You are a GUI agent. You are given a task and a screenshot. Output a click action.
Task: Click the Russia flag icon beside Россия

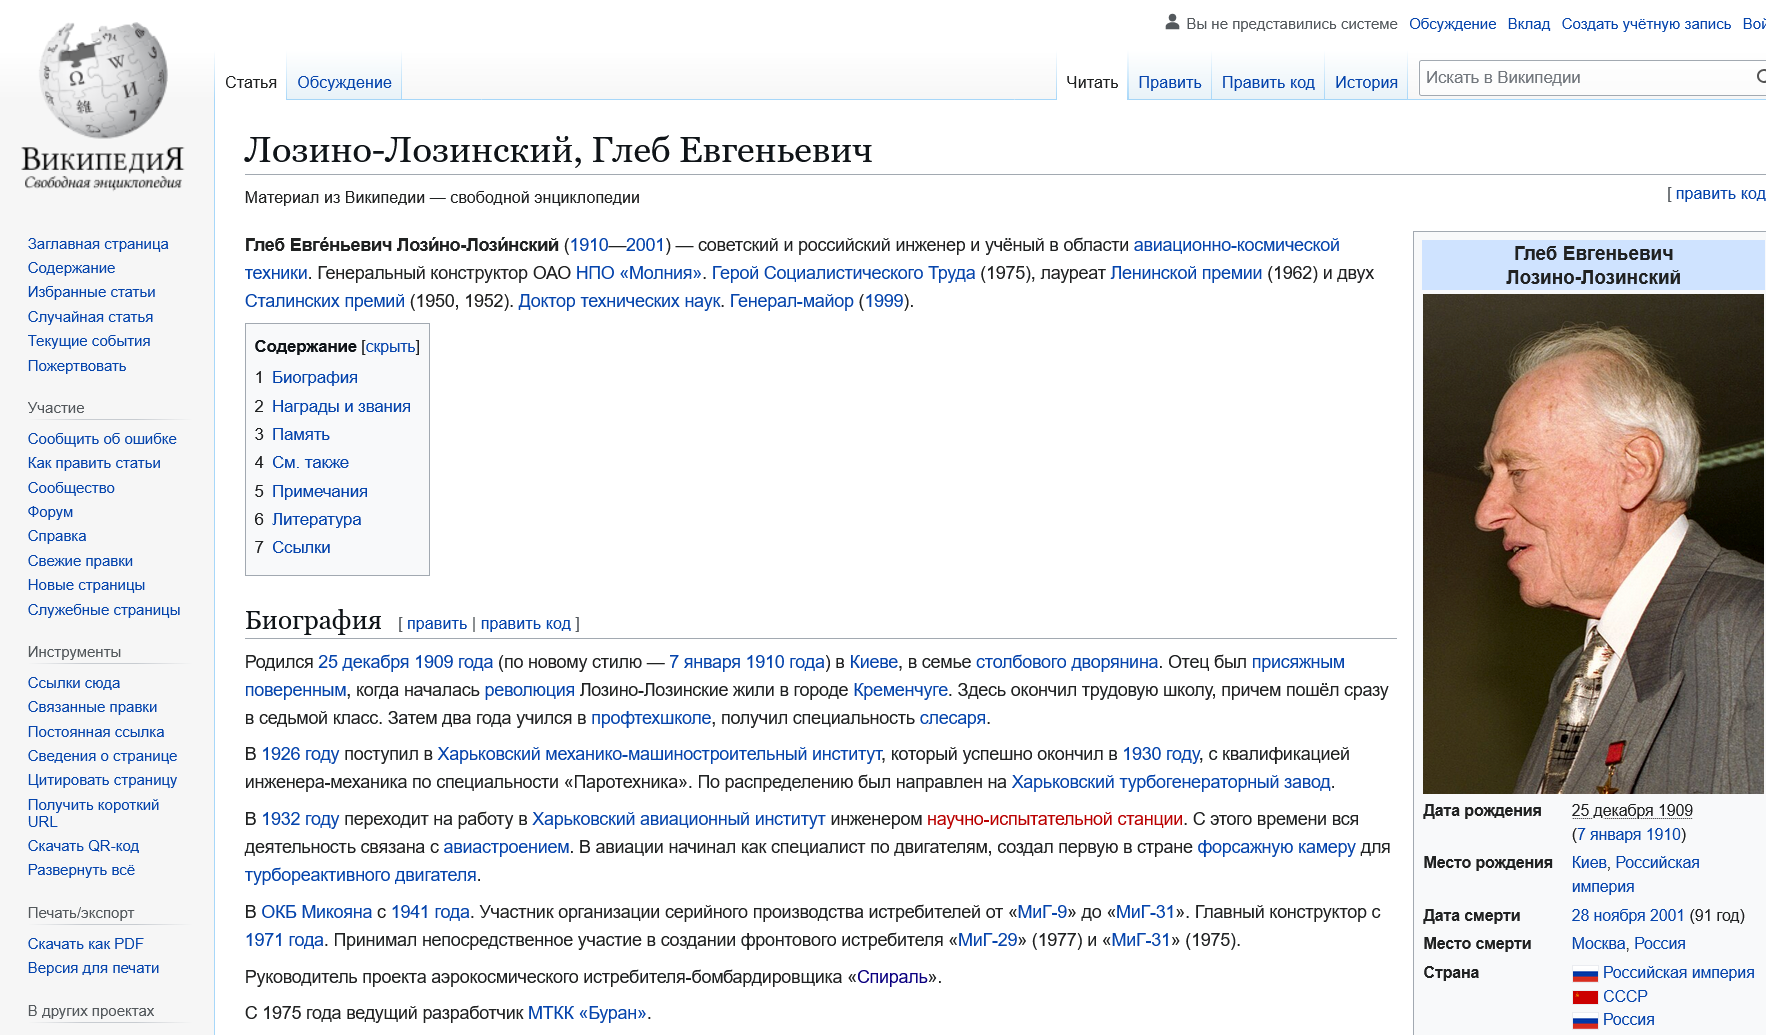click(x=1585, y=1021)
